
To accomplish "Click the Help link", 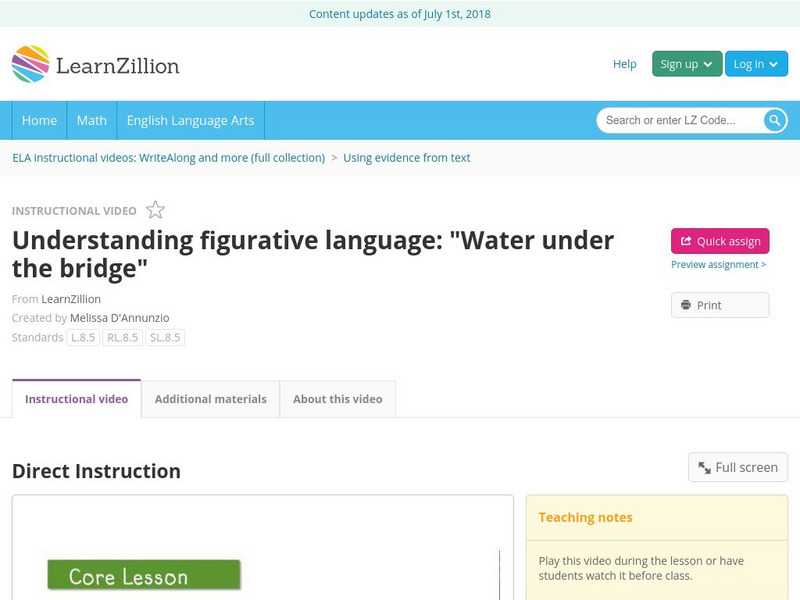I will (x=625, y=64).
